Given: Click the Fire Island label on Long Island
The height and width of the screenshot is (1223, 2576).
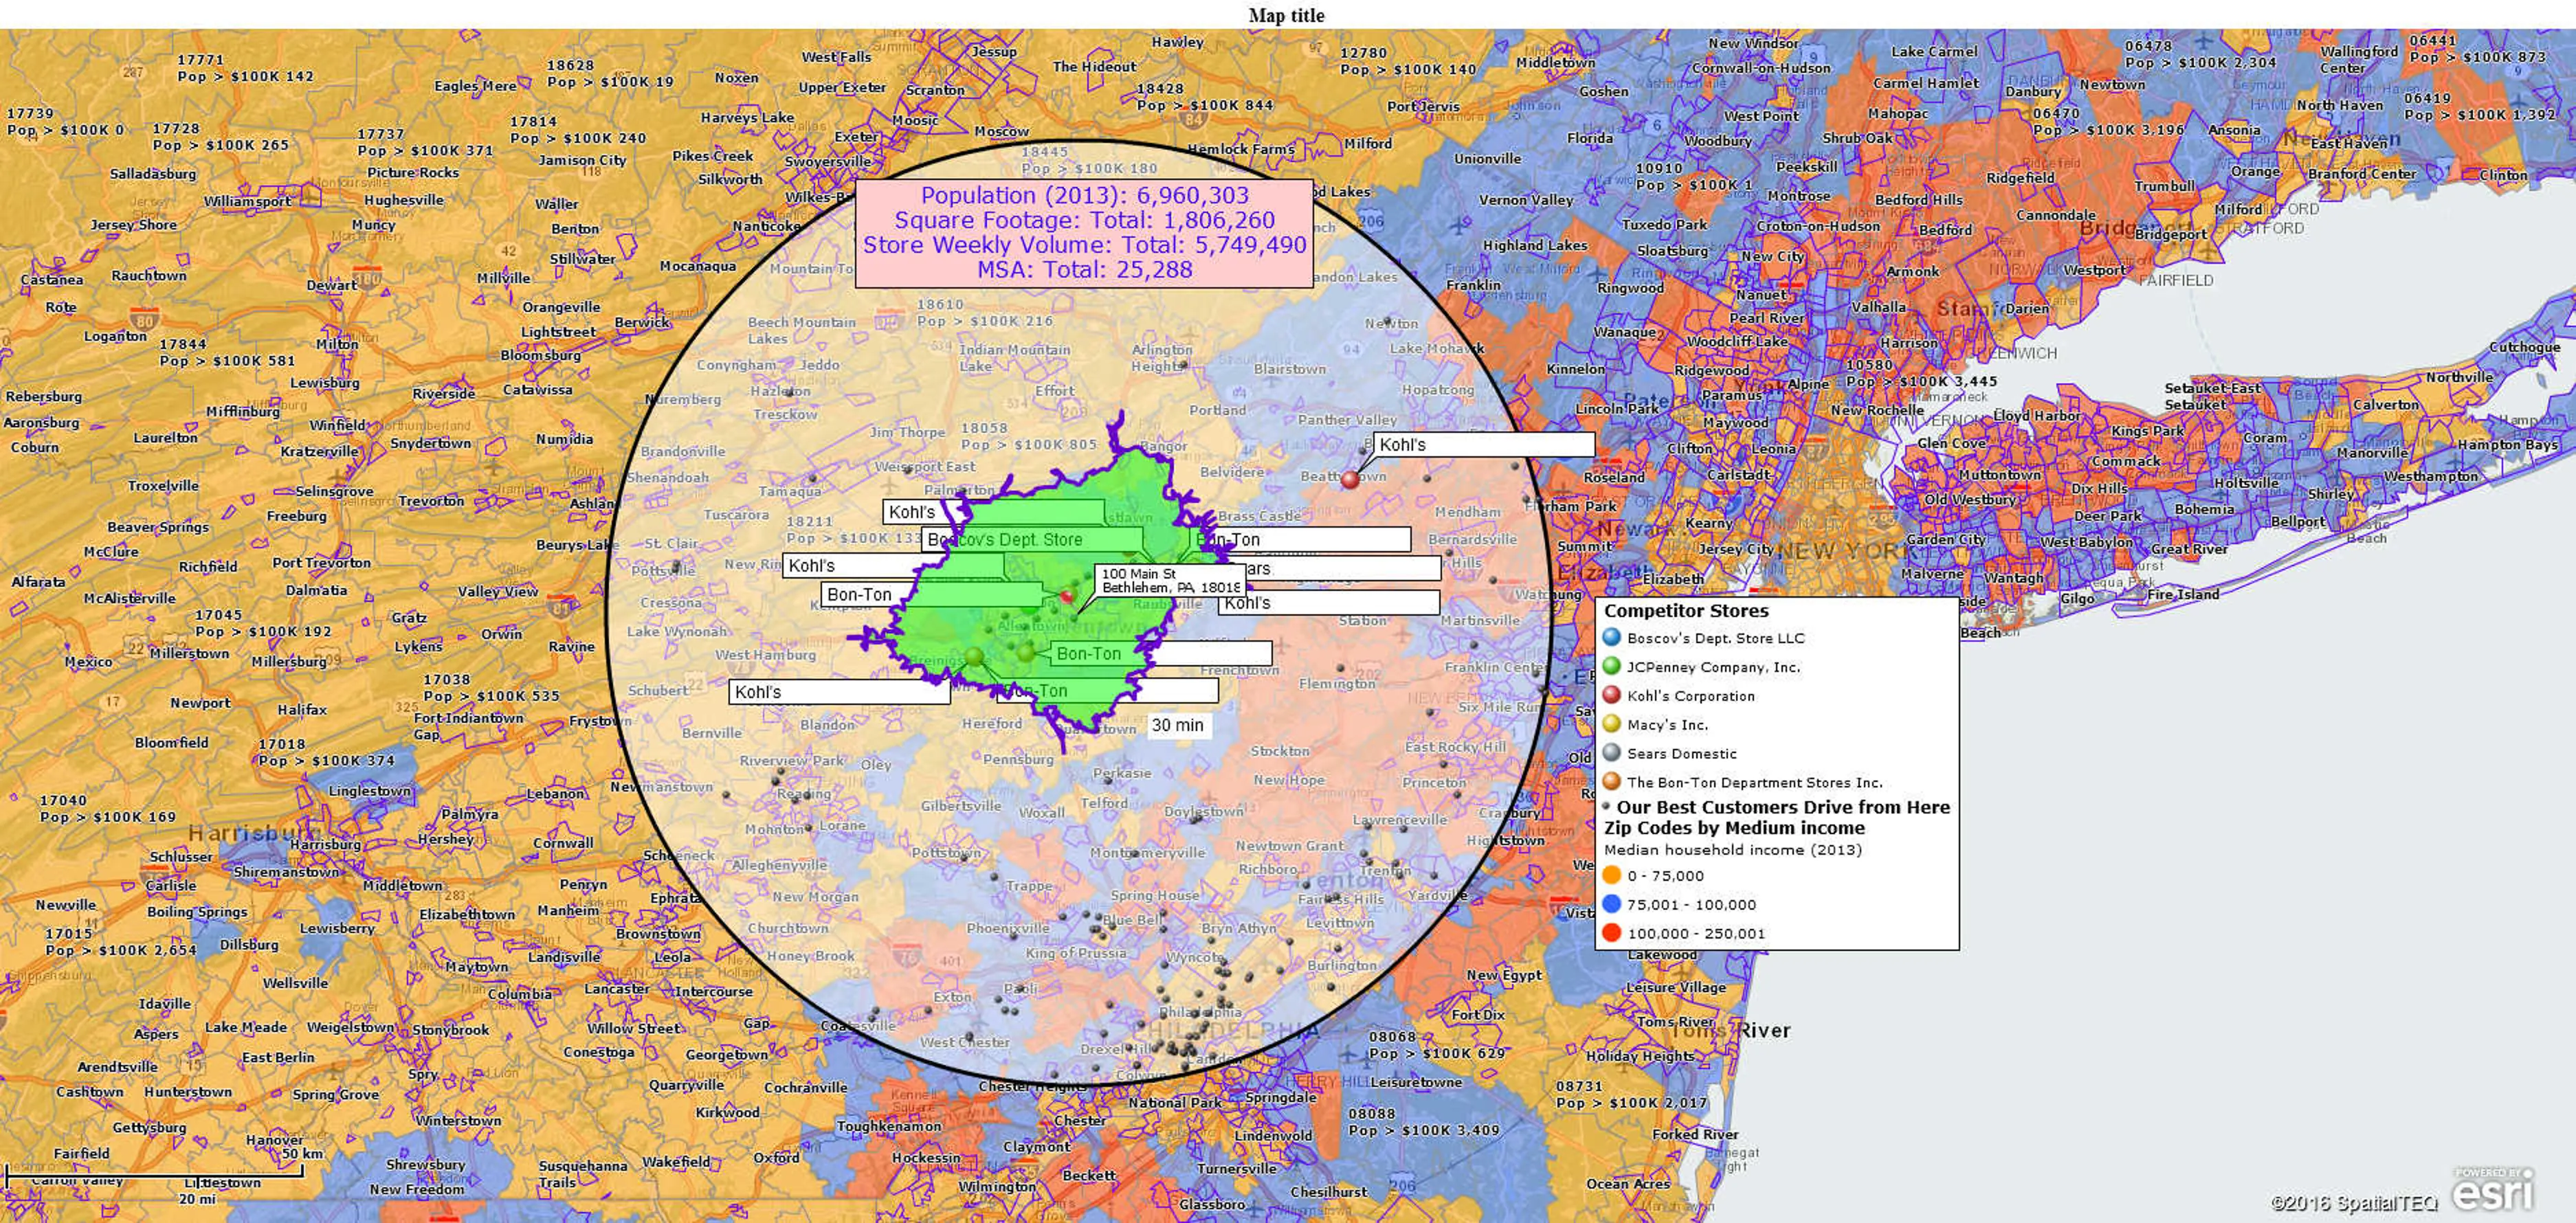Looking at the screenshot, I should tap(2183, 594).
